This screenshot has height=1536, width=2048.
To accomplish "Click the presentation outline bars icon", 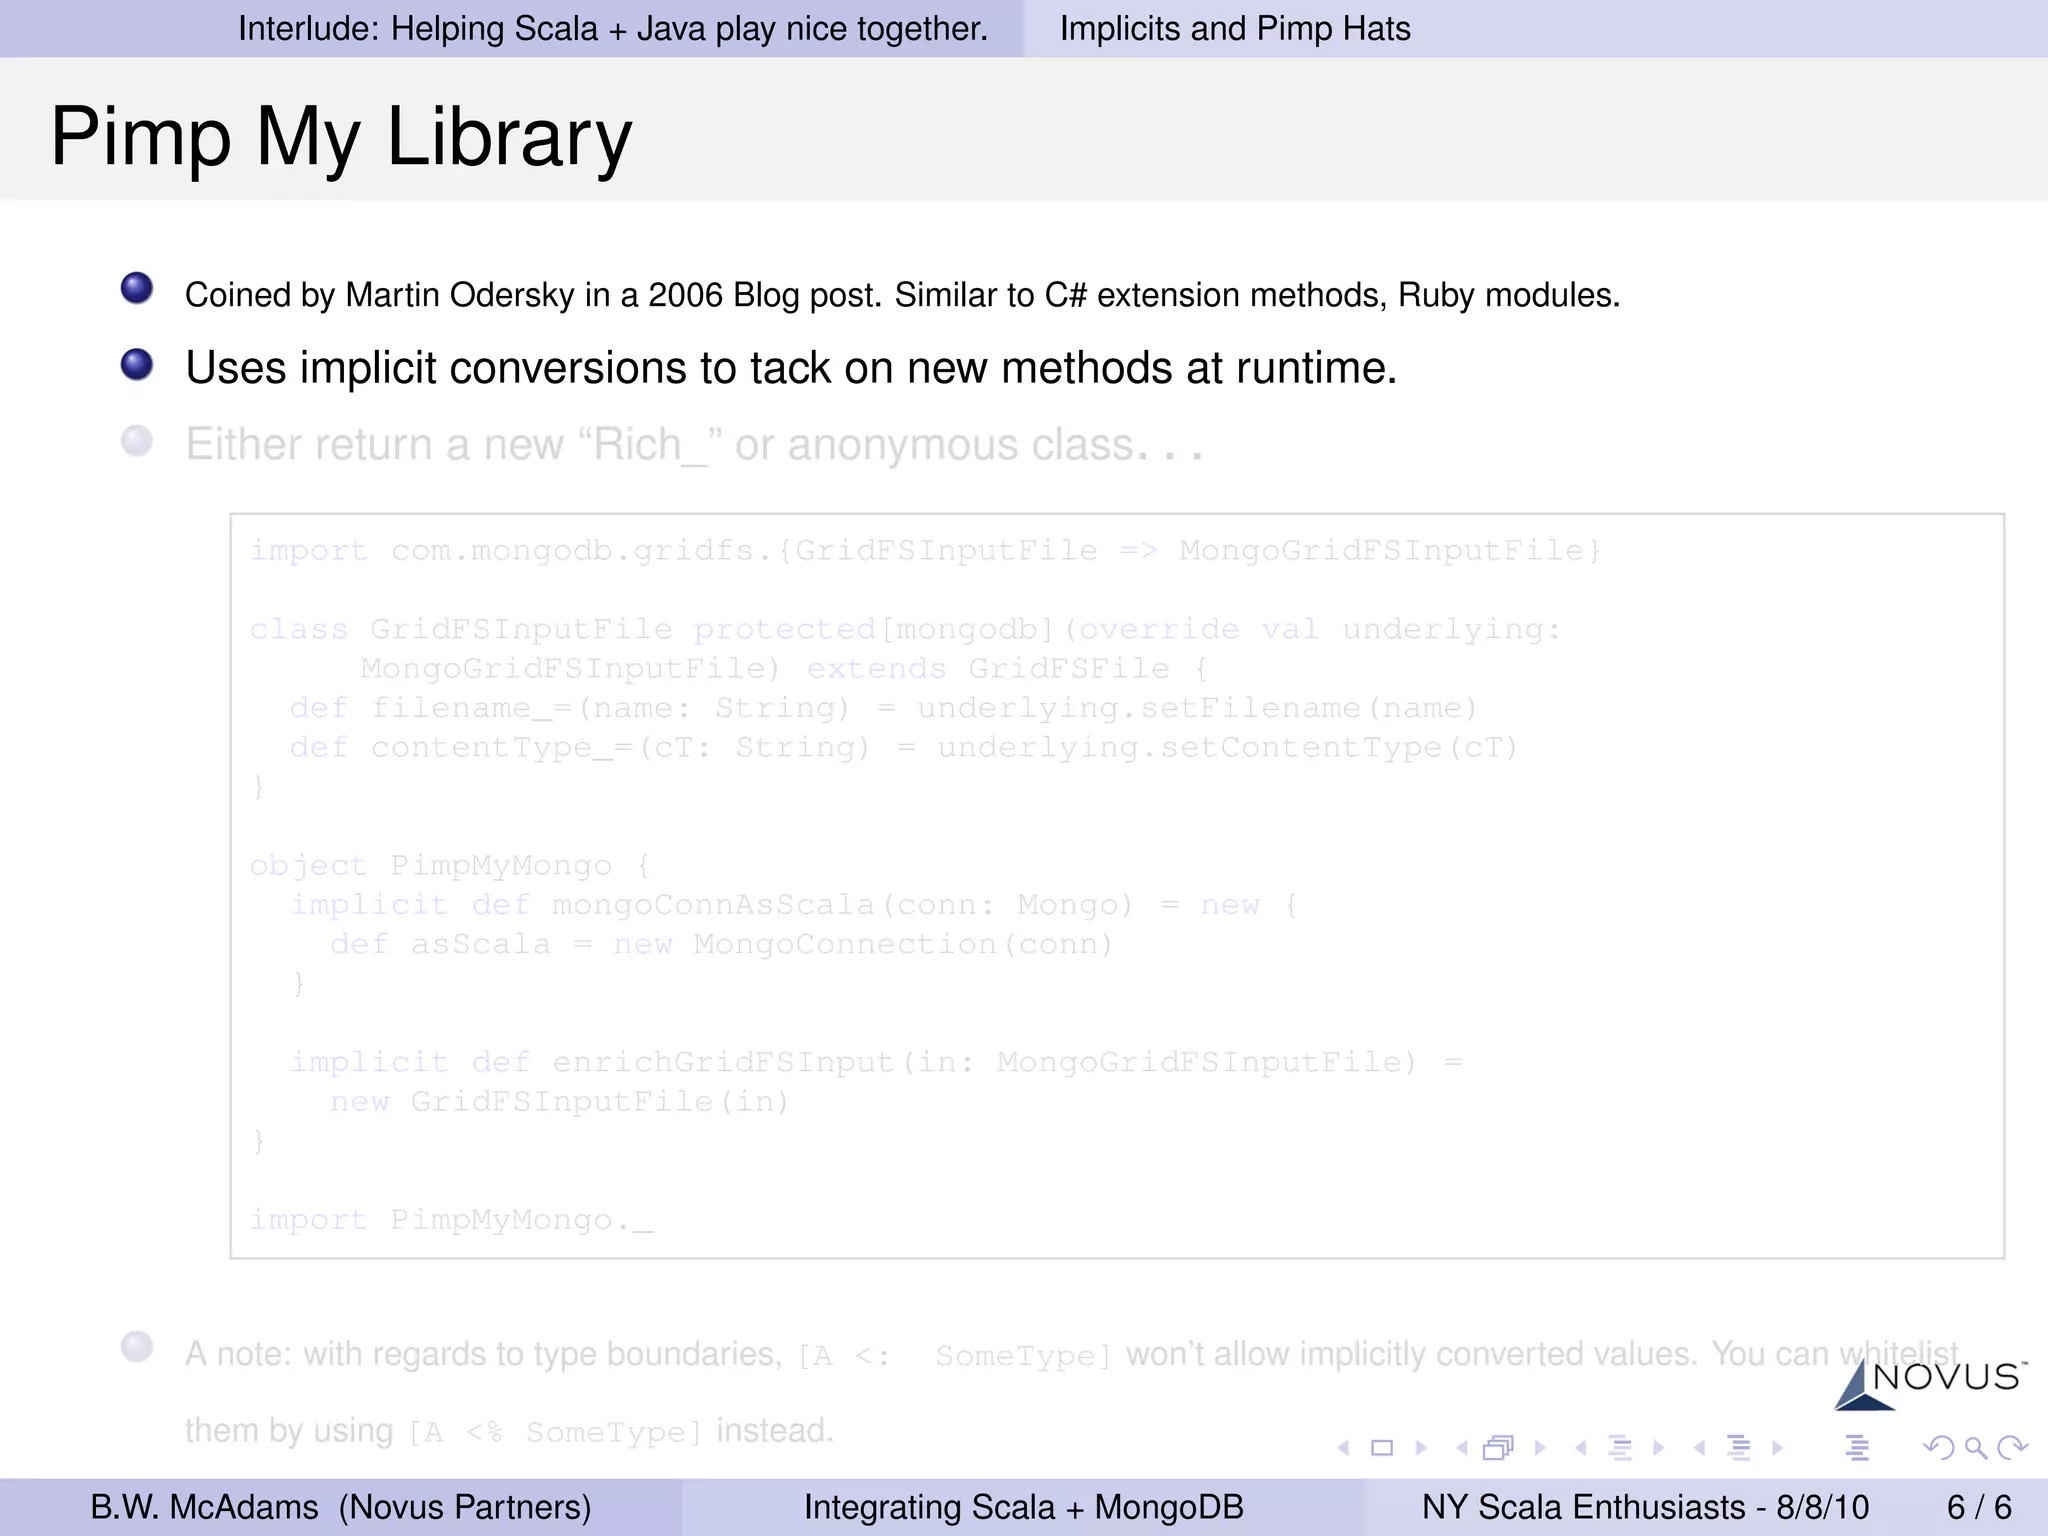I will point(1857,1448).
